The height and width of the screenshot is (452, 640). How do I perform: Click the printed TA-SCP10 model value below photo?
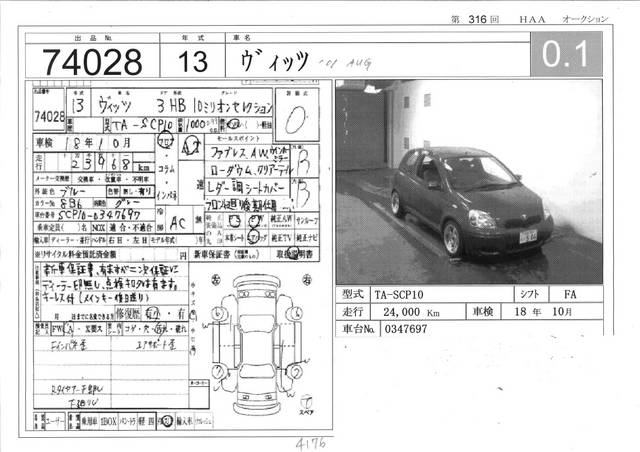click(399, 295)
